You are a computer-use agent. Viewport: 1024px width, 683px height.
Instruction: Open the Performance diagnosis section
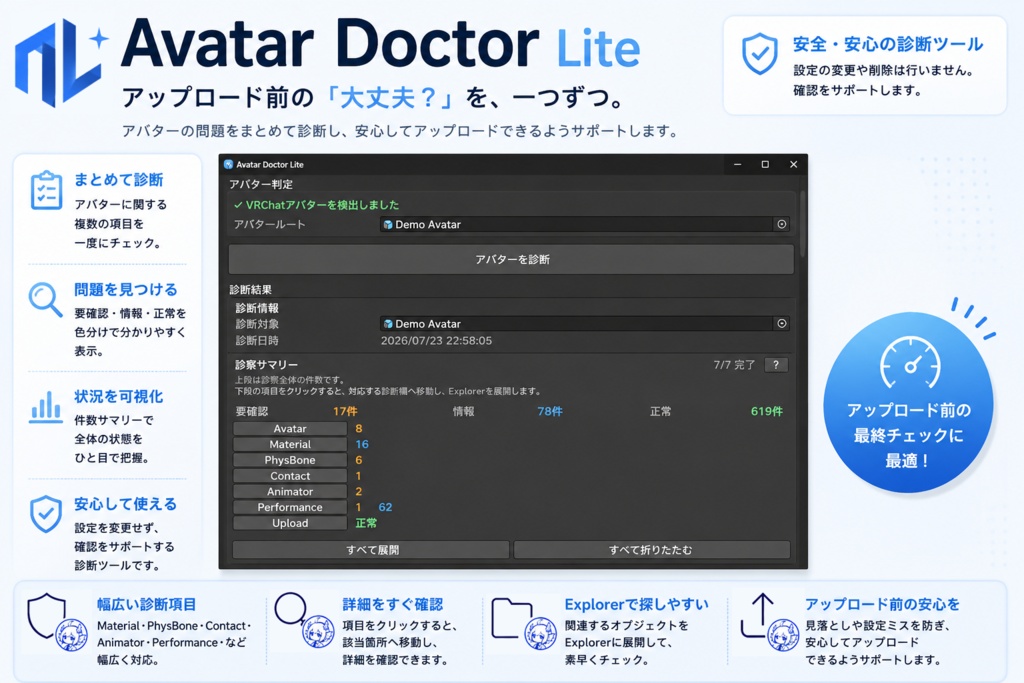coord(290,507)
